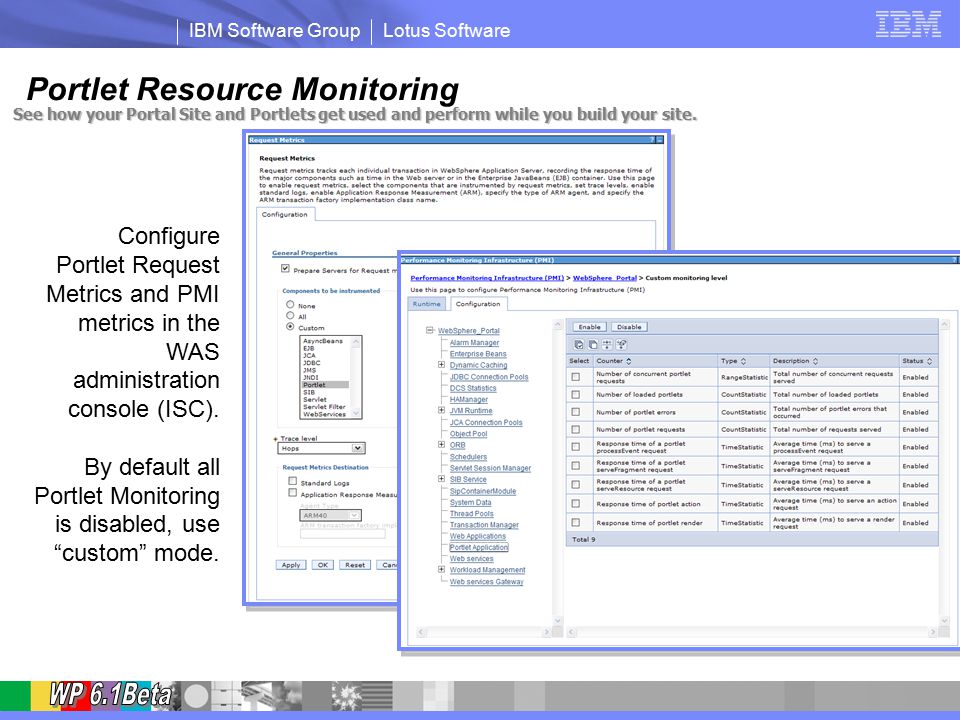
Task: Expand the Dynamic Caching tree node
Action: pos(441,365)
